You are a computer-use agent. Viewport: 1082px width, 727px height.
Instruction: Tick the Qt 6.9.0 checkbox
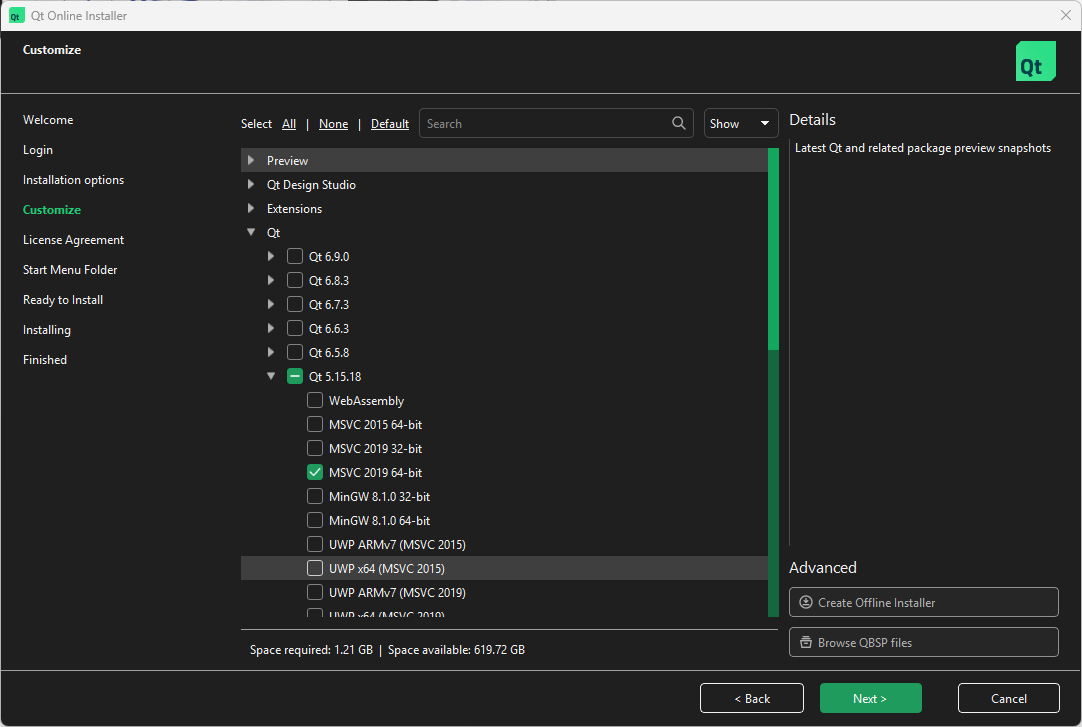coord(295,257)
